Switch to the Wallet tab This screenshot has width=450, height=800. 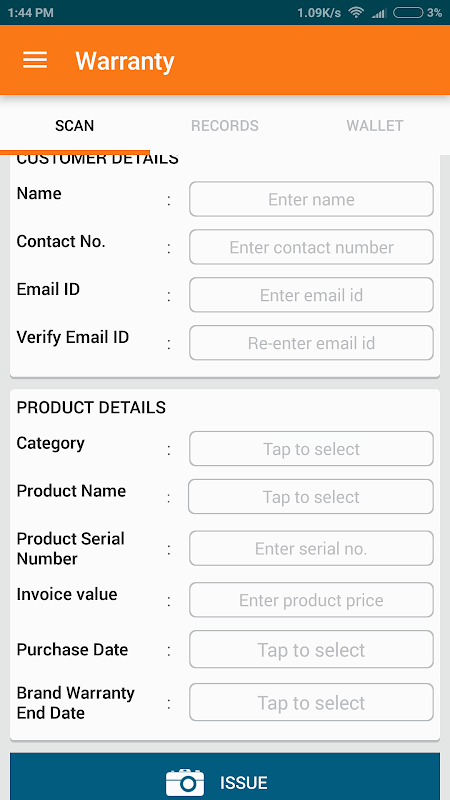click(x=375, y=126)
